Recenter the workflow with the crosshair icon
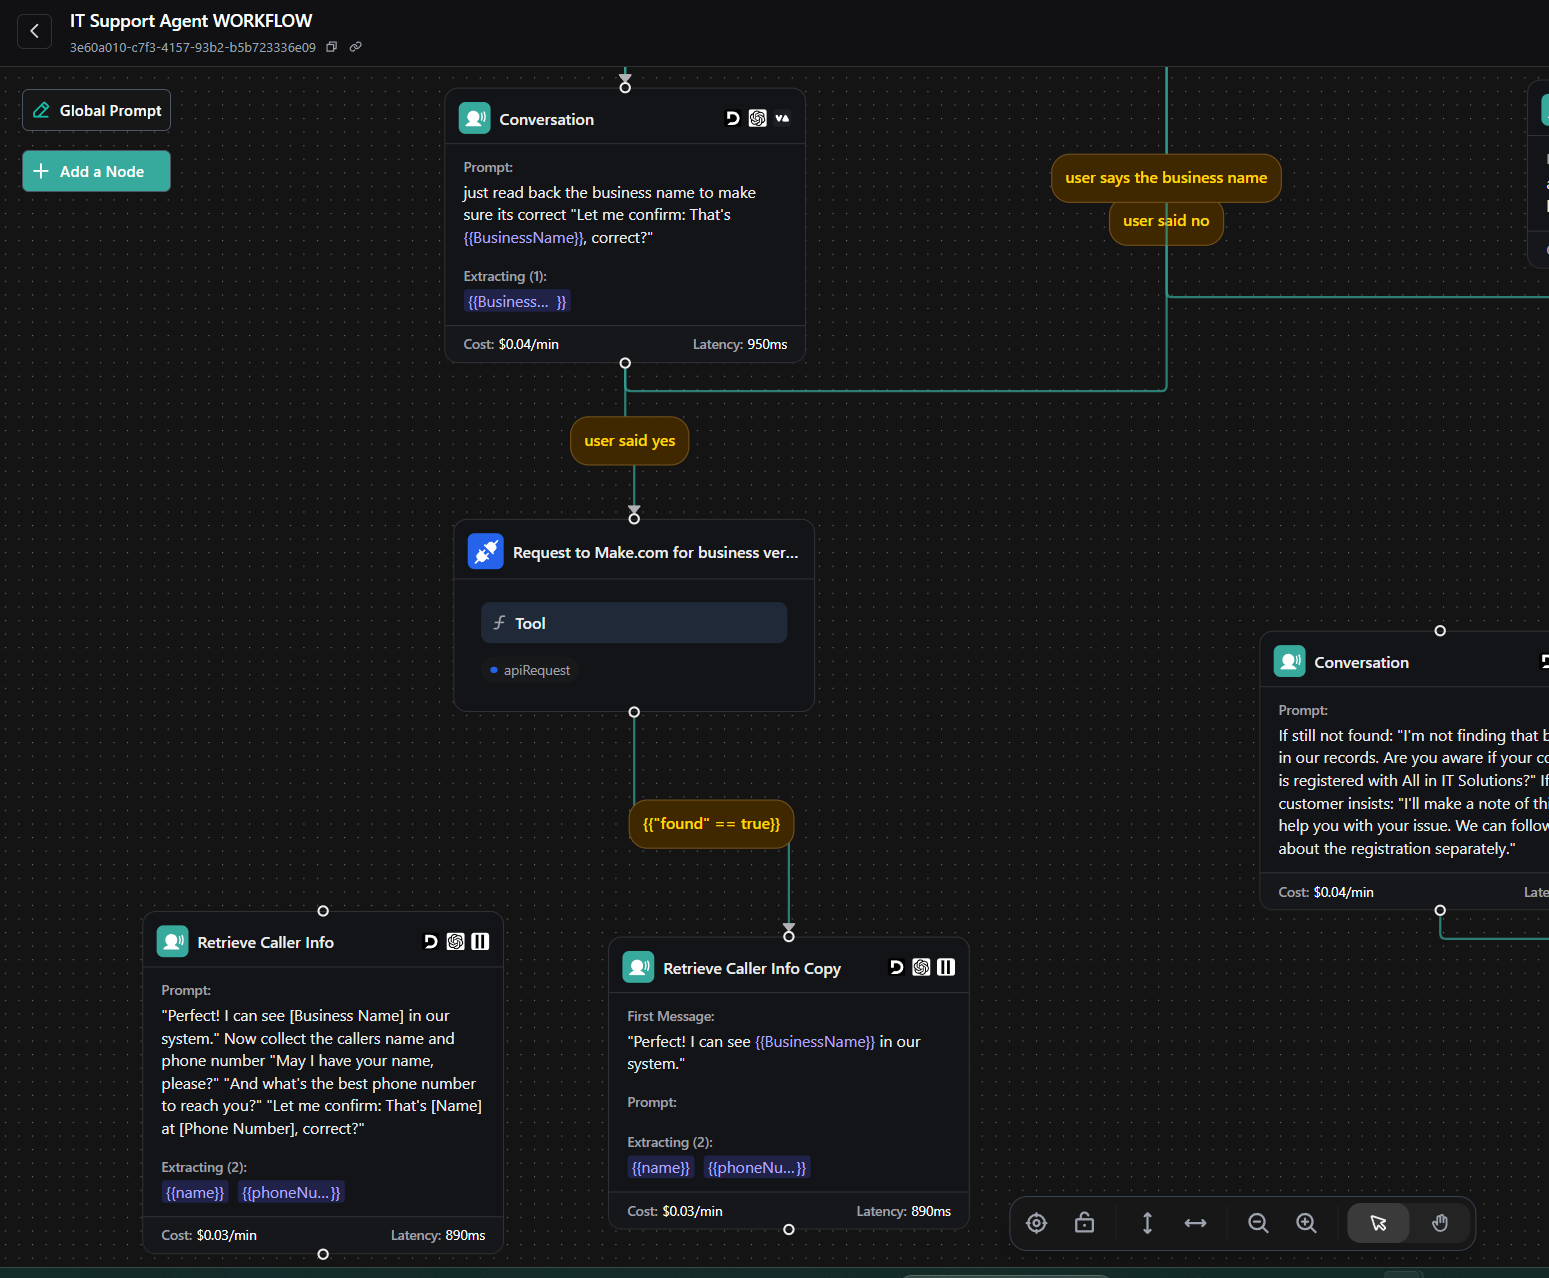 click(x=1036, y=1223)
